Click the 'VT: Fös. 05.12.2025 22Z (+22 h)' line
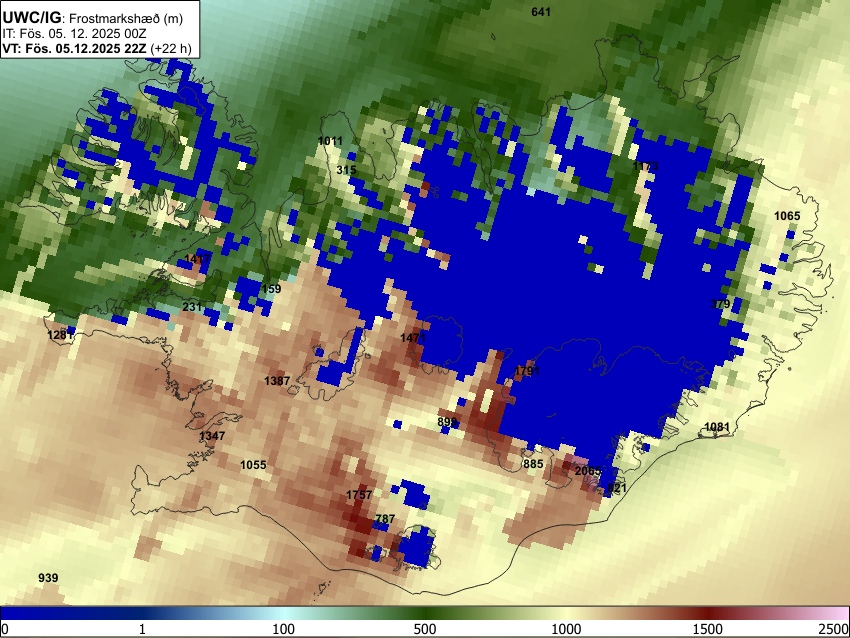The width and height of the screenshot is (850, 638). [97, 48]
